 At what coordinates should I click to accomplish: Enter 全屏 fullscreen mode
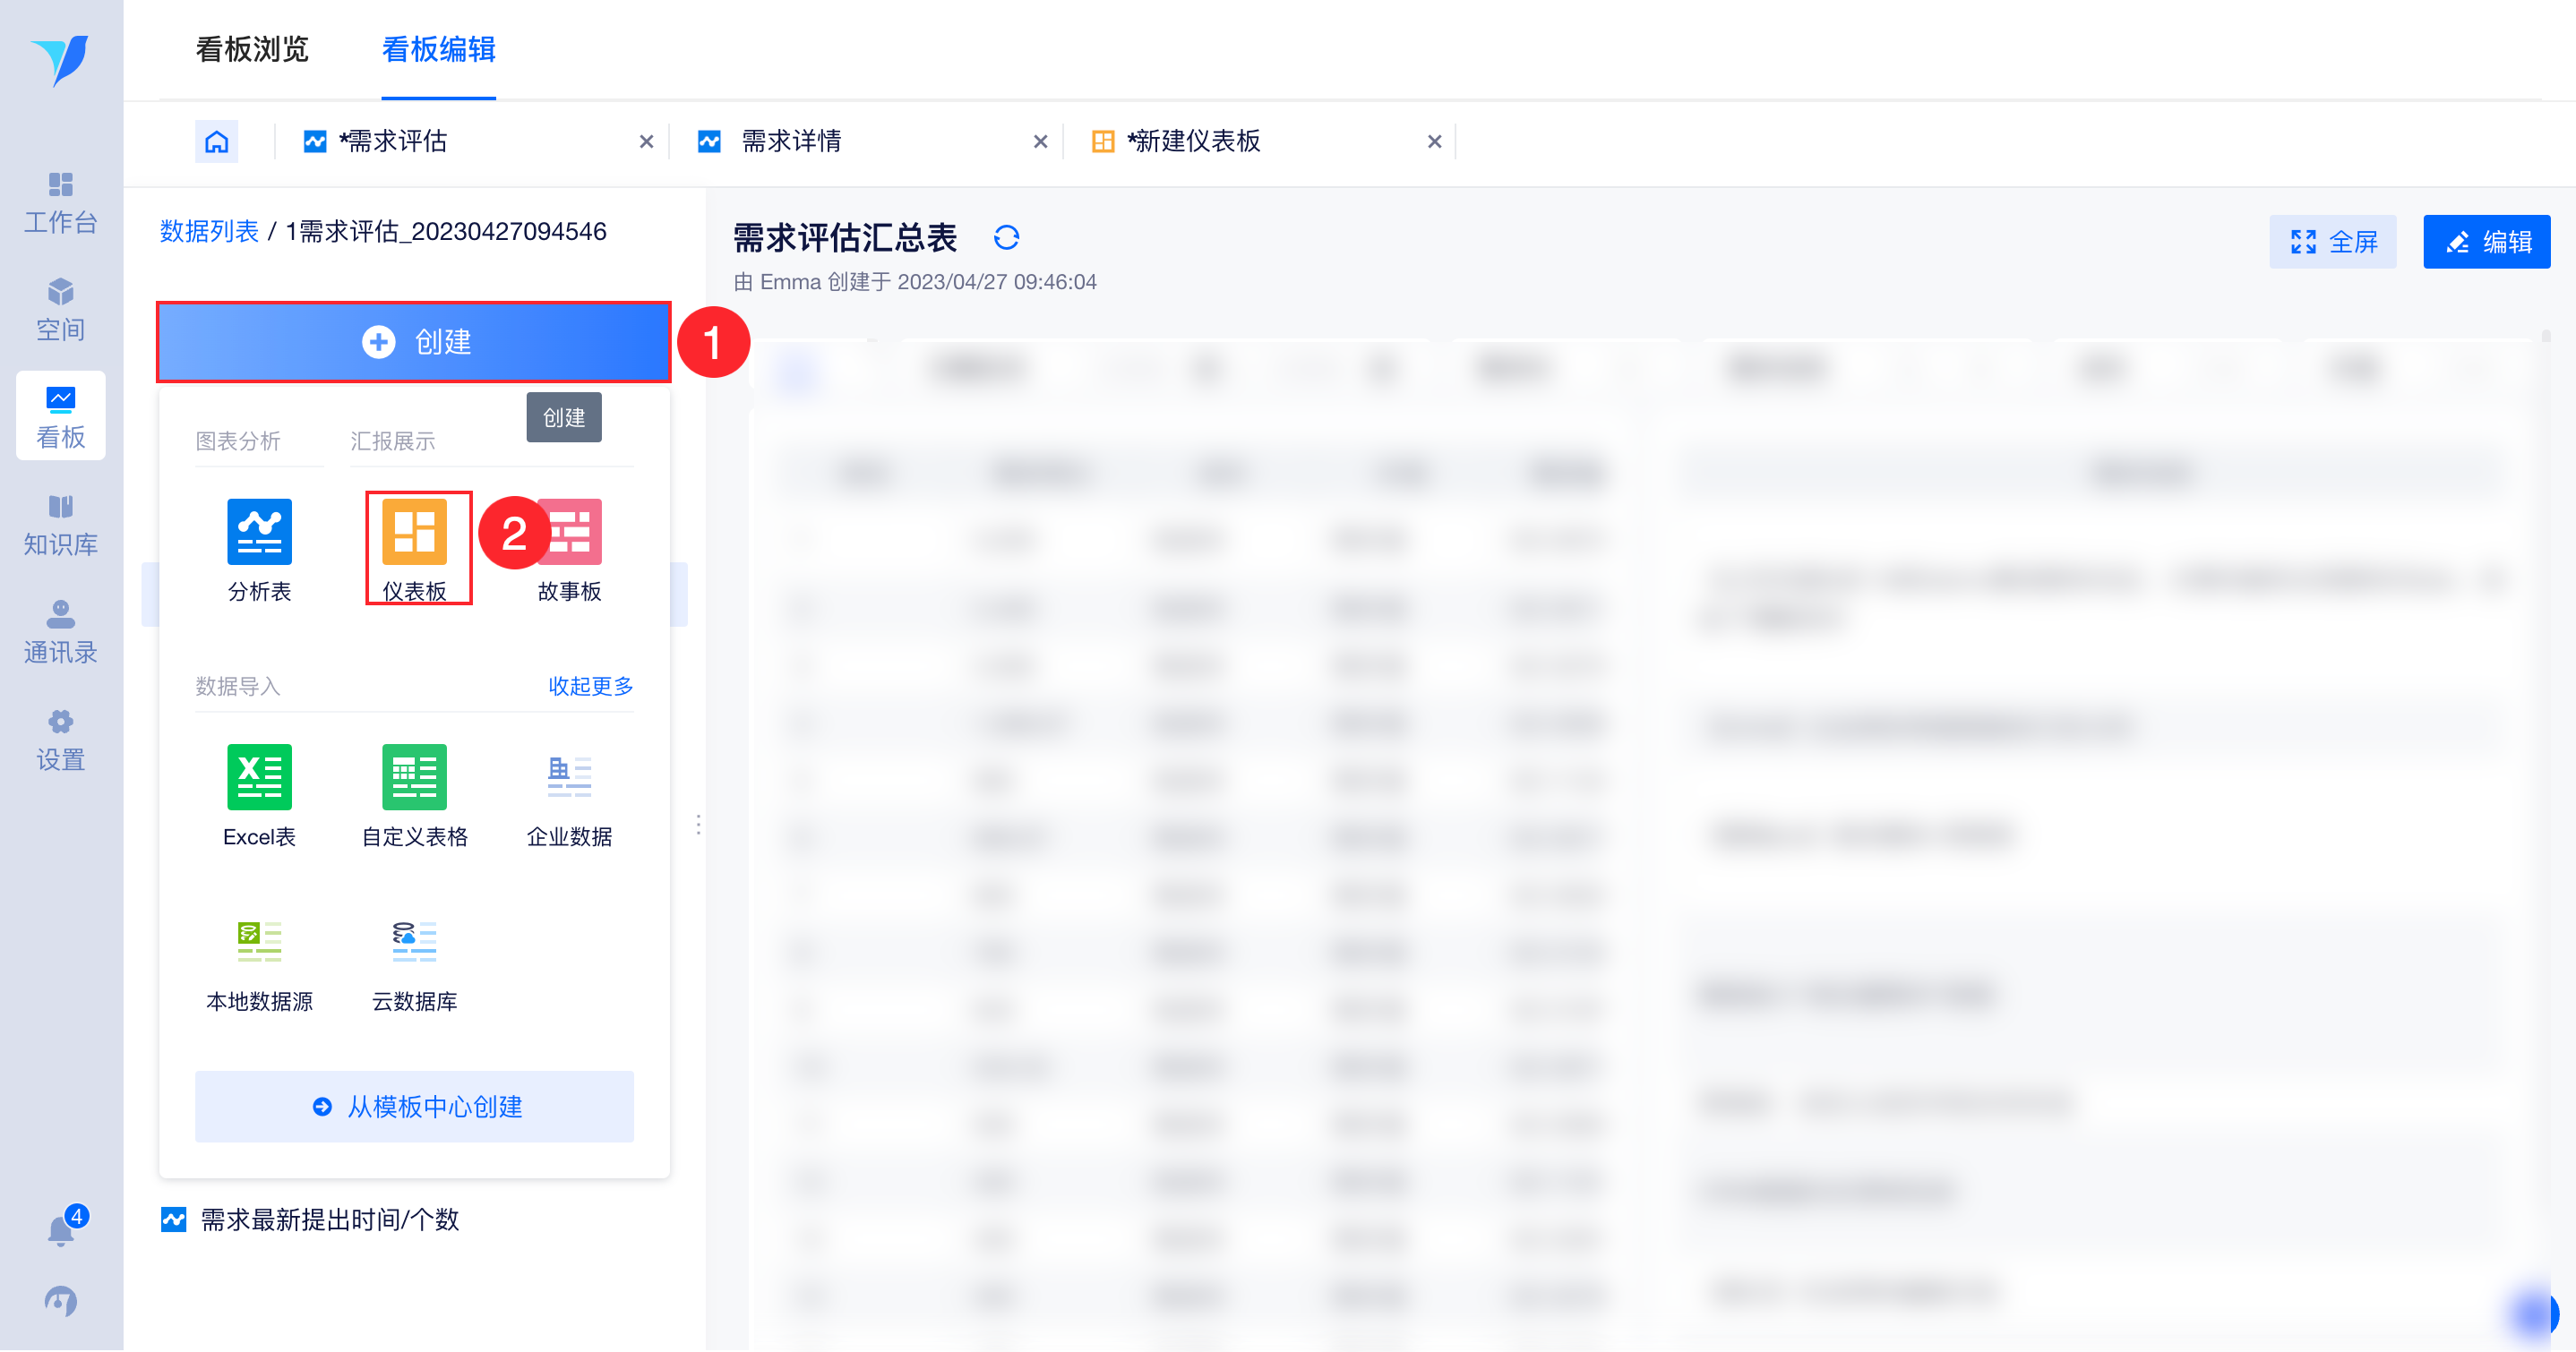(2332, 242)
